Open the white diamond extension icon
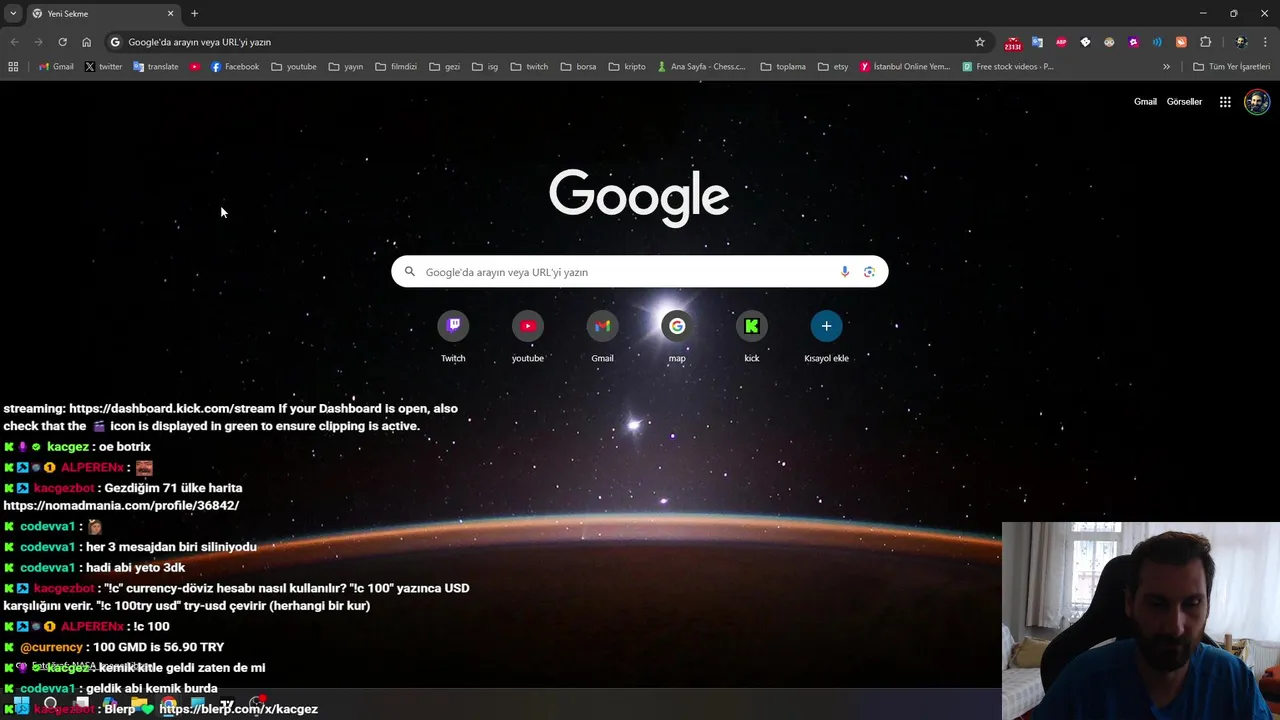This screenshot has width=1280, height=720. pos(1085,42)
